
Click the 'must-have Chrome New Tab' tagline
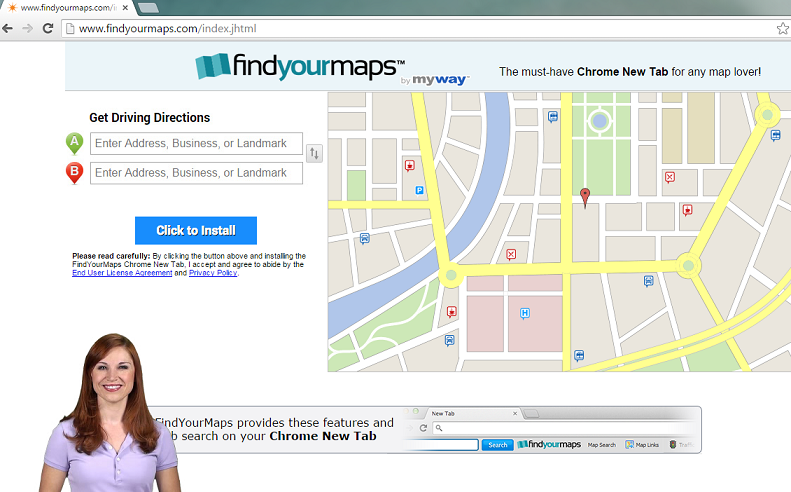point(630,72)
